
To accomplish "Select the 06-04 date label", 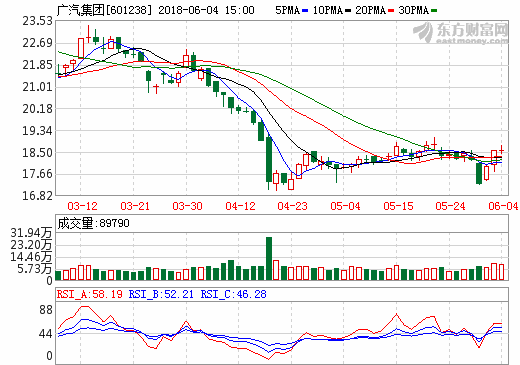I will coord(503,206).
